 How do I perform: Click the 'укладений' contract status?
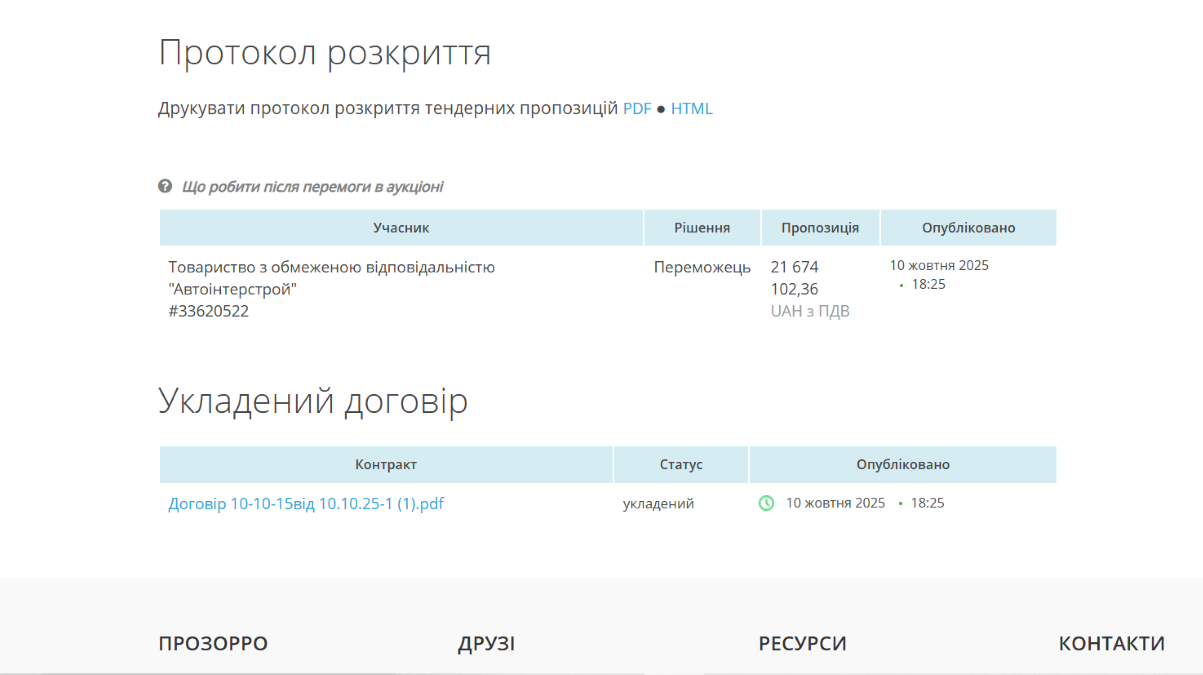658,504
